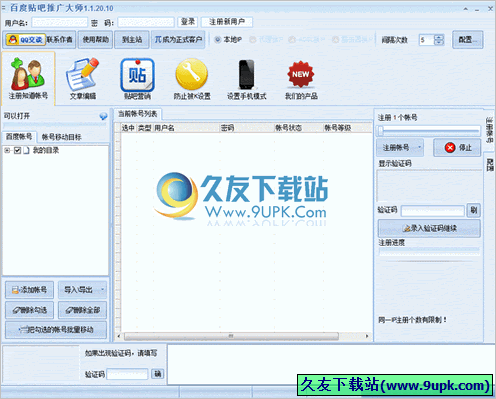Click the page icon of 我的目录
Viewport: 496px width, 399px height.
click(x=27, y=150)
